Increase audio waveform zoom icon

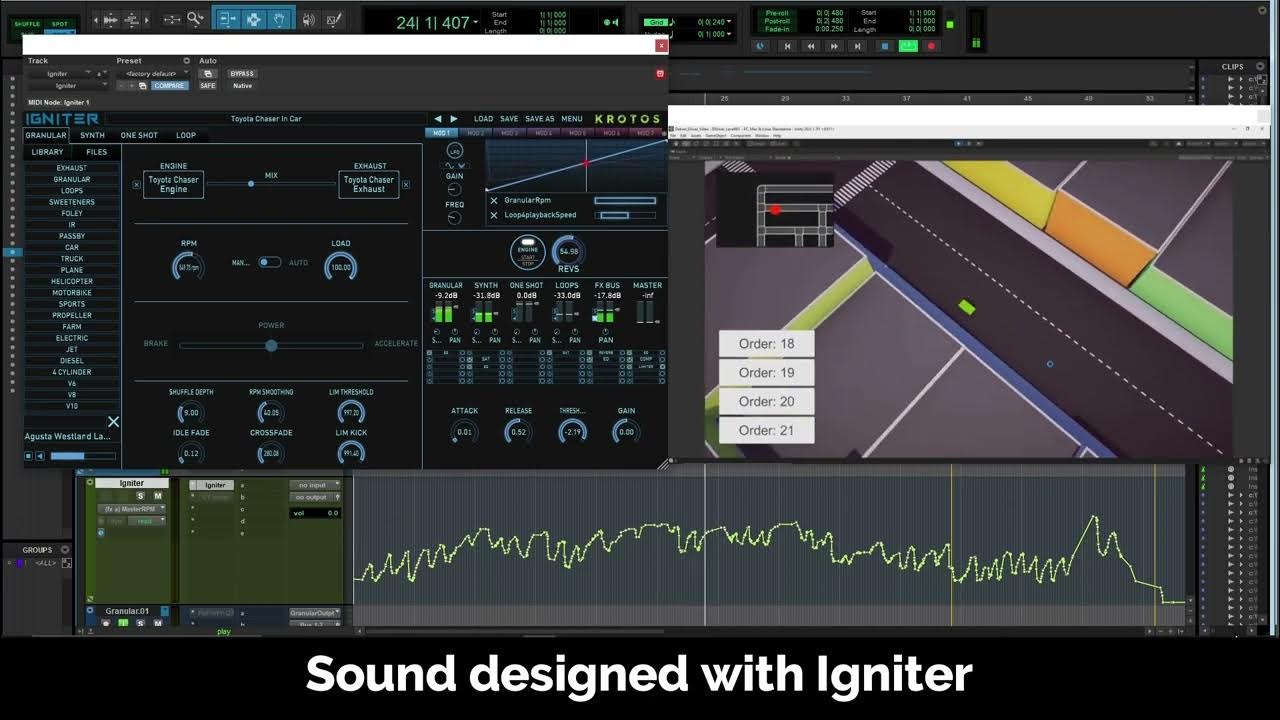(110, 20)
